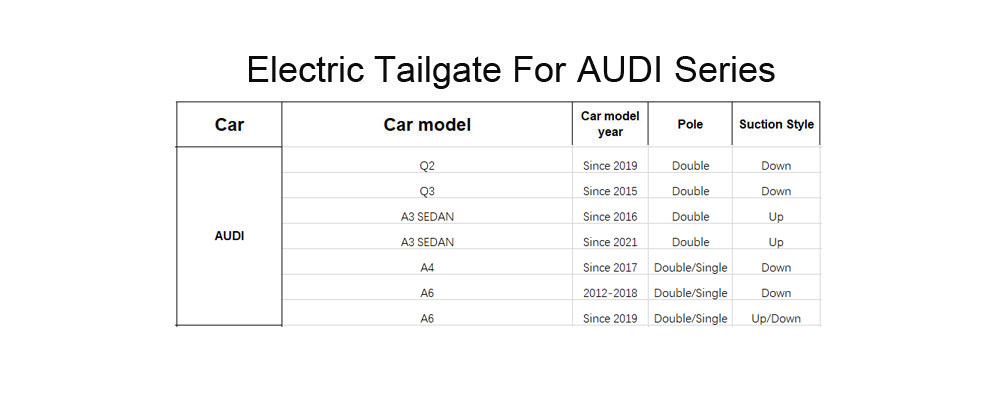Select the 'Car' column header
The image size is (1000, 411).
(229, 124)
